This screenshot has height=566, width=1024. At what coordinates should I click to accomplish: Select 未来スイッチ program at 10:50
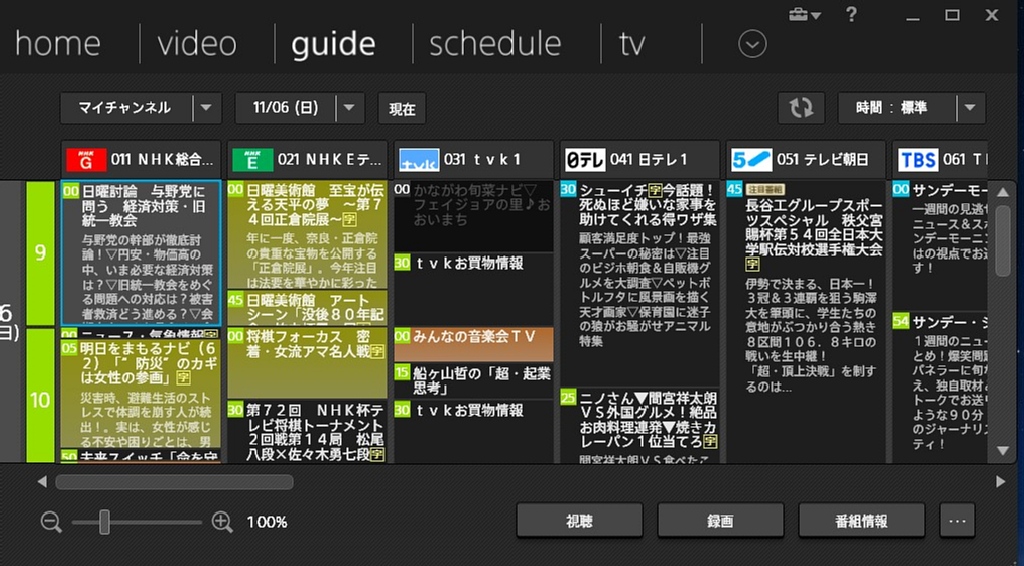pyautogui.click(x=141, y=456)
